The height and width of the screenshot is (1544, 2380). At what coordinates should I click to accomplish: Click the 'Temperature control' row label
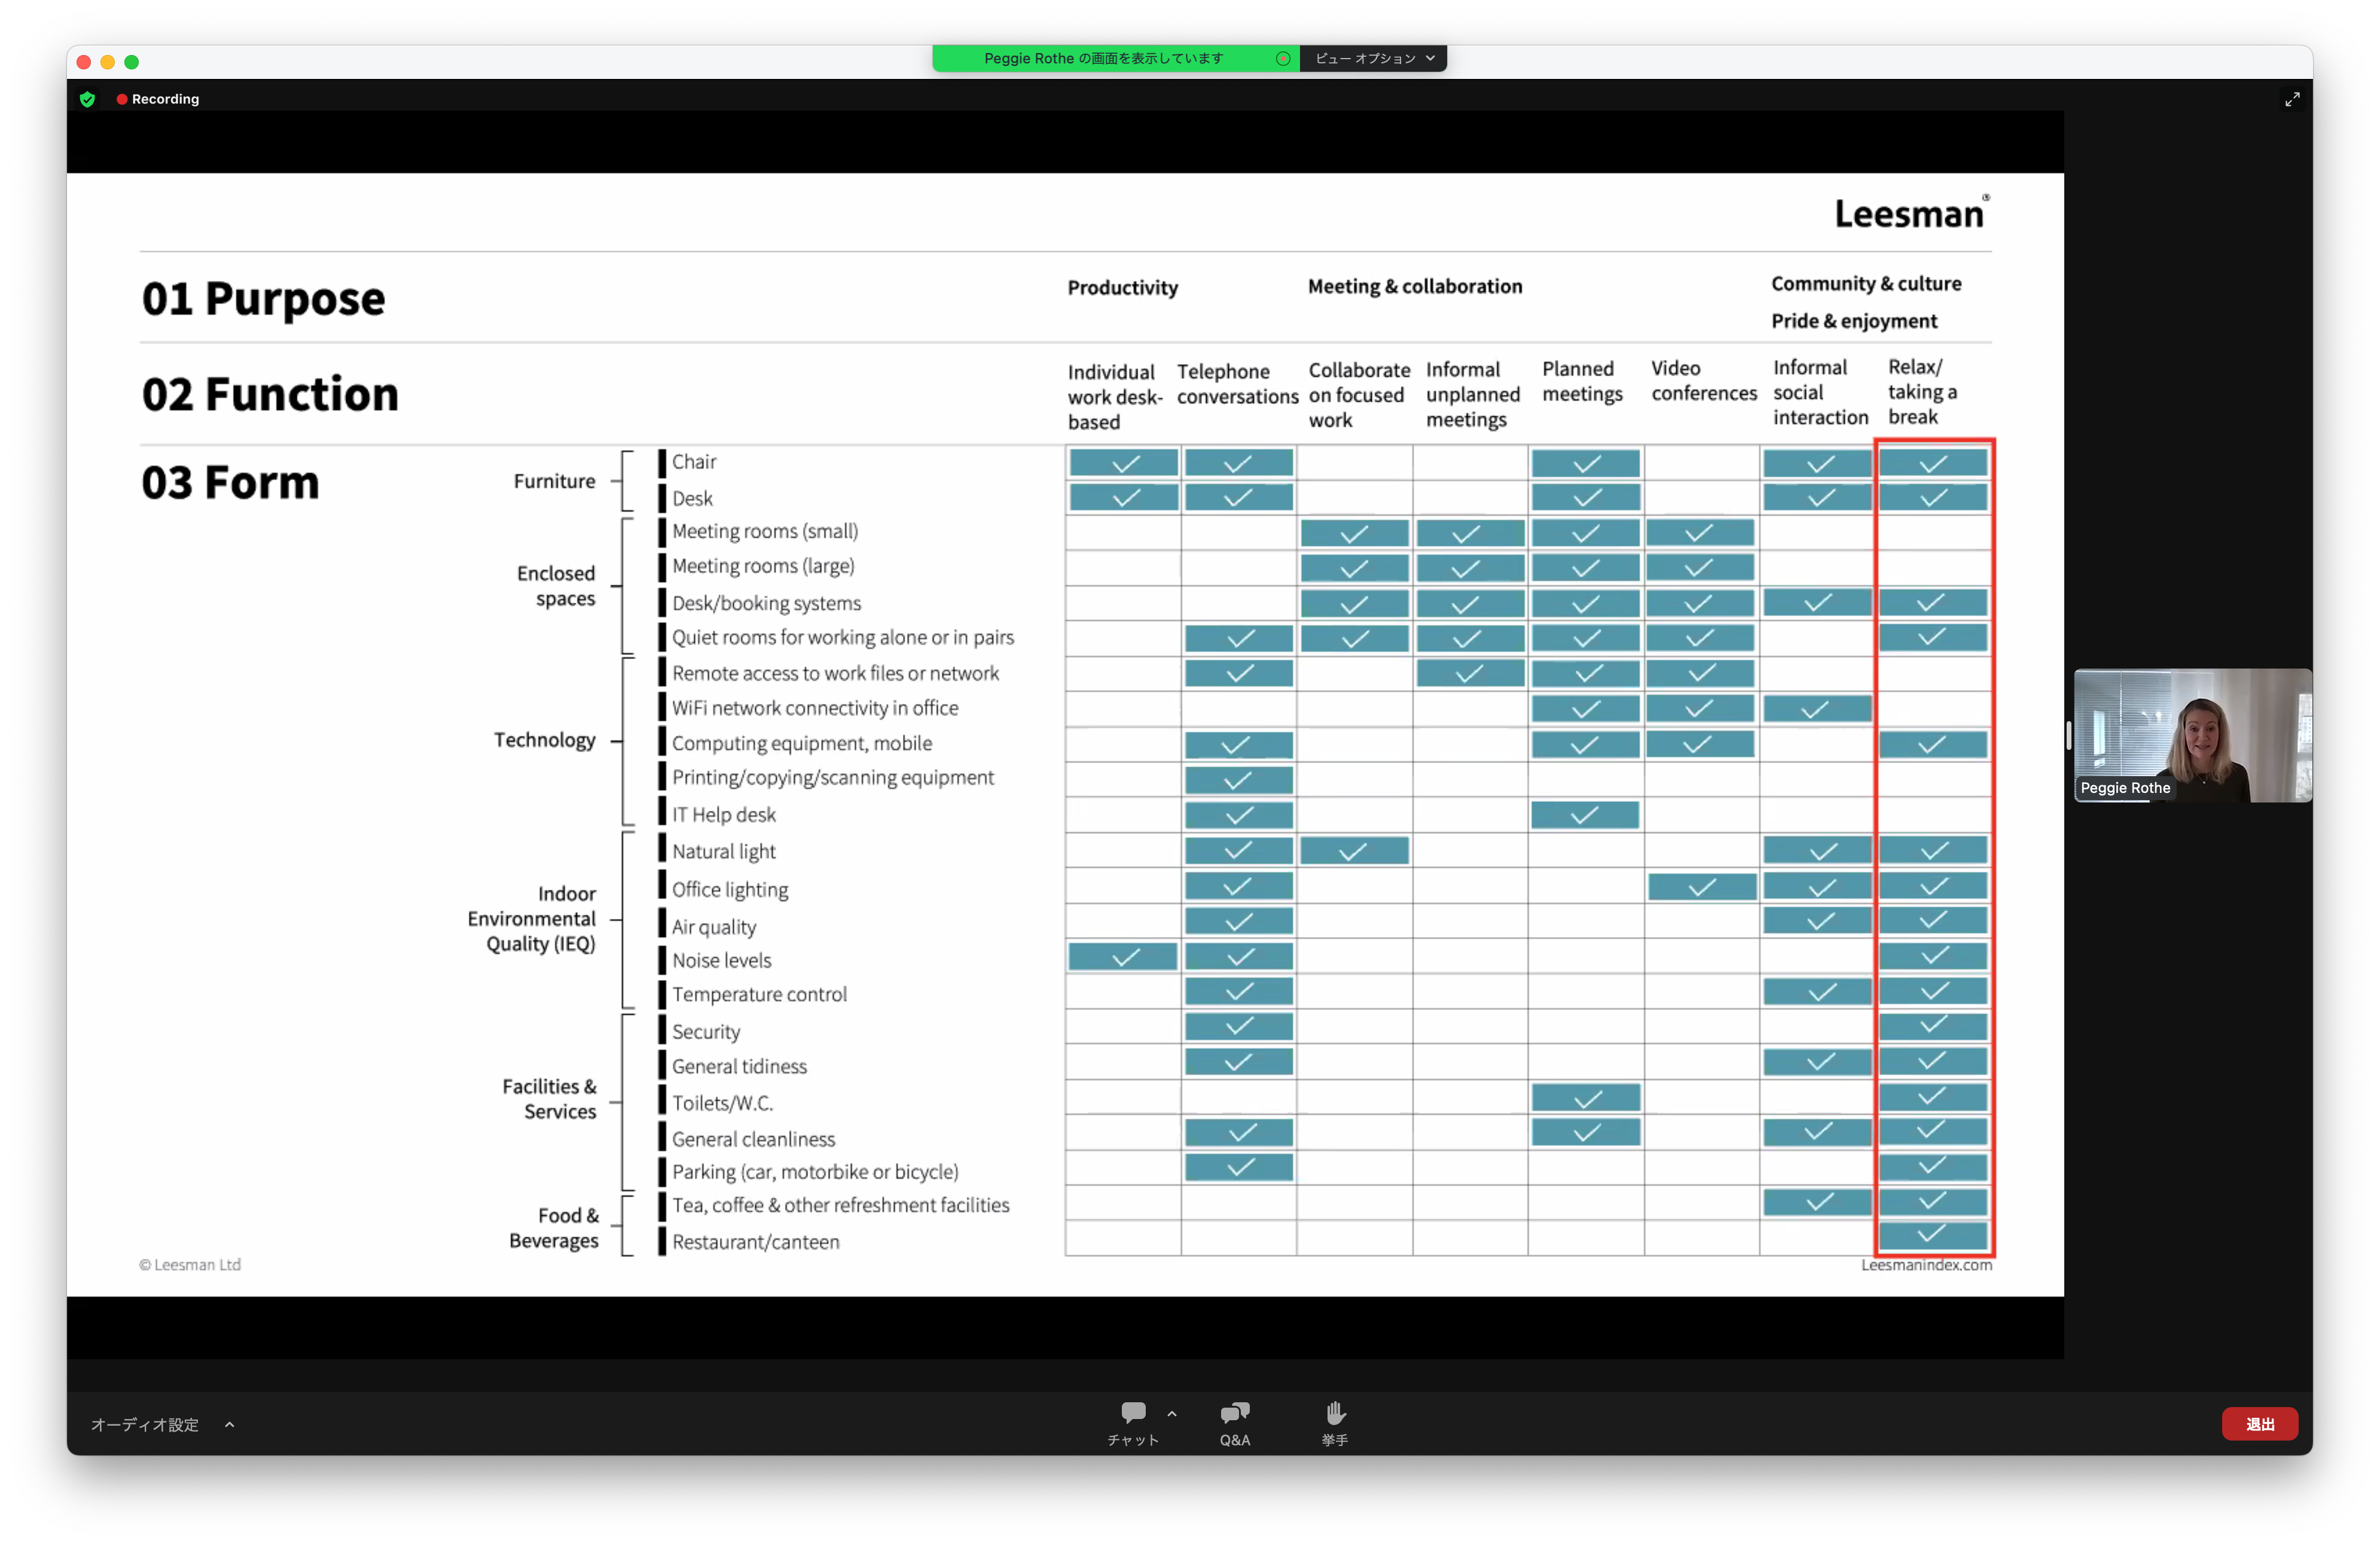pyautogui.click(x=759, y=994)
